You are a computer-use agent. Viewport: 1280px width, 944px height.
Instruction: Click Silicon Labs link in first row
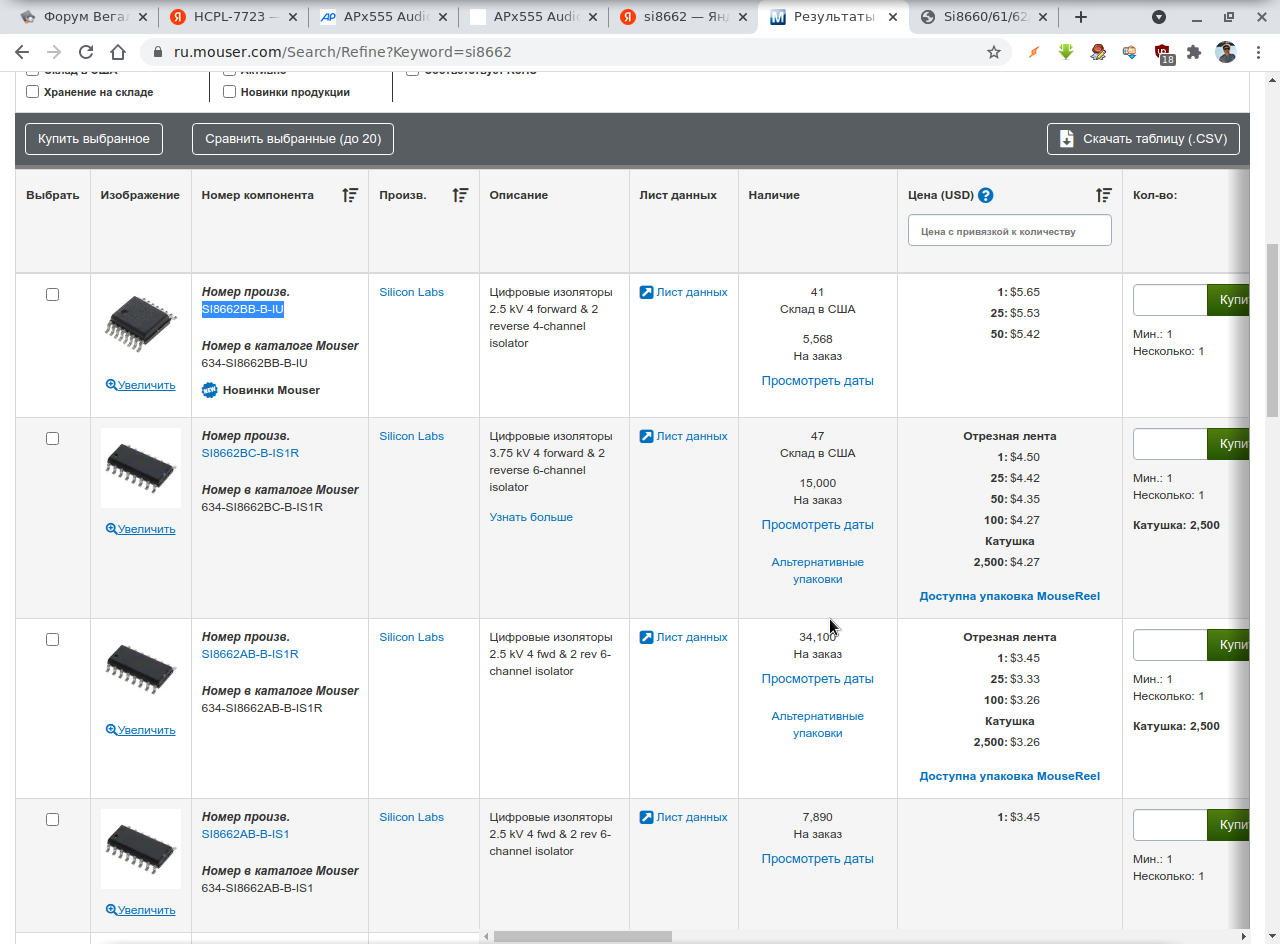click(411, 293)
